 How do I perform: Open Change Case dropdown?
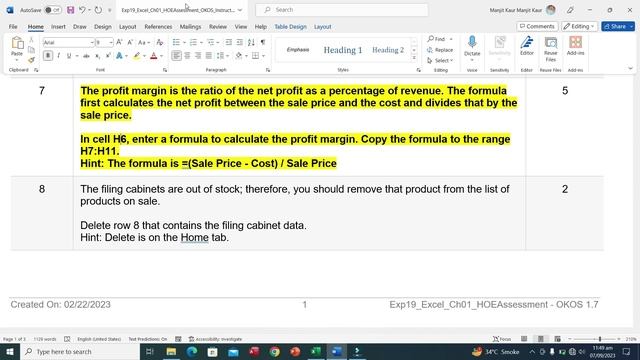[x=144, y=42]
